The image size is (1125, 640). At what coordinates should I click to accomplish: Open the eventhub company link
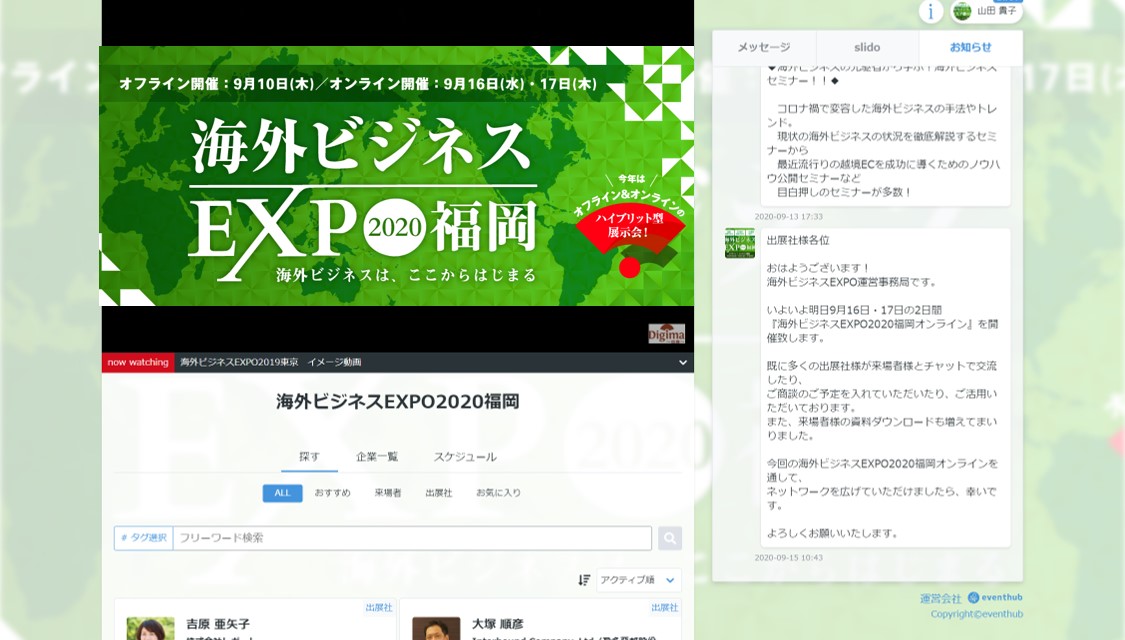tap(994, 597)
